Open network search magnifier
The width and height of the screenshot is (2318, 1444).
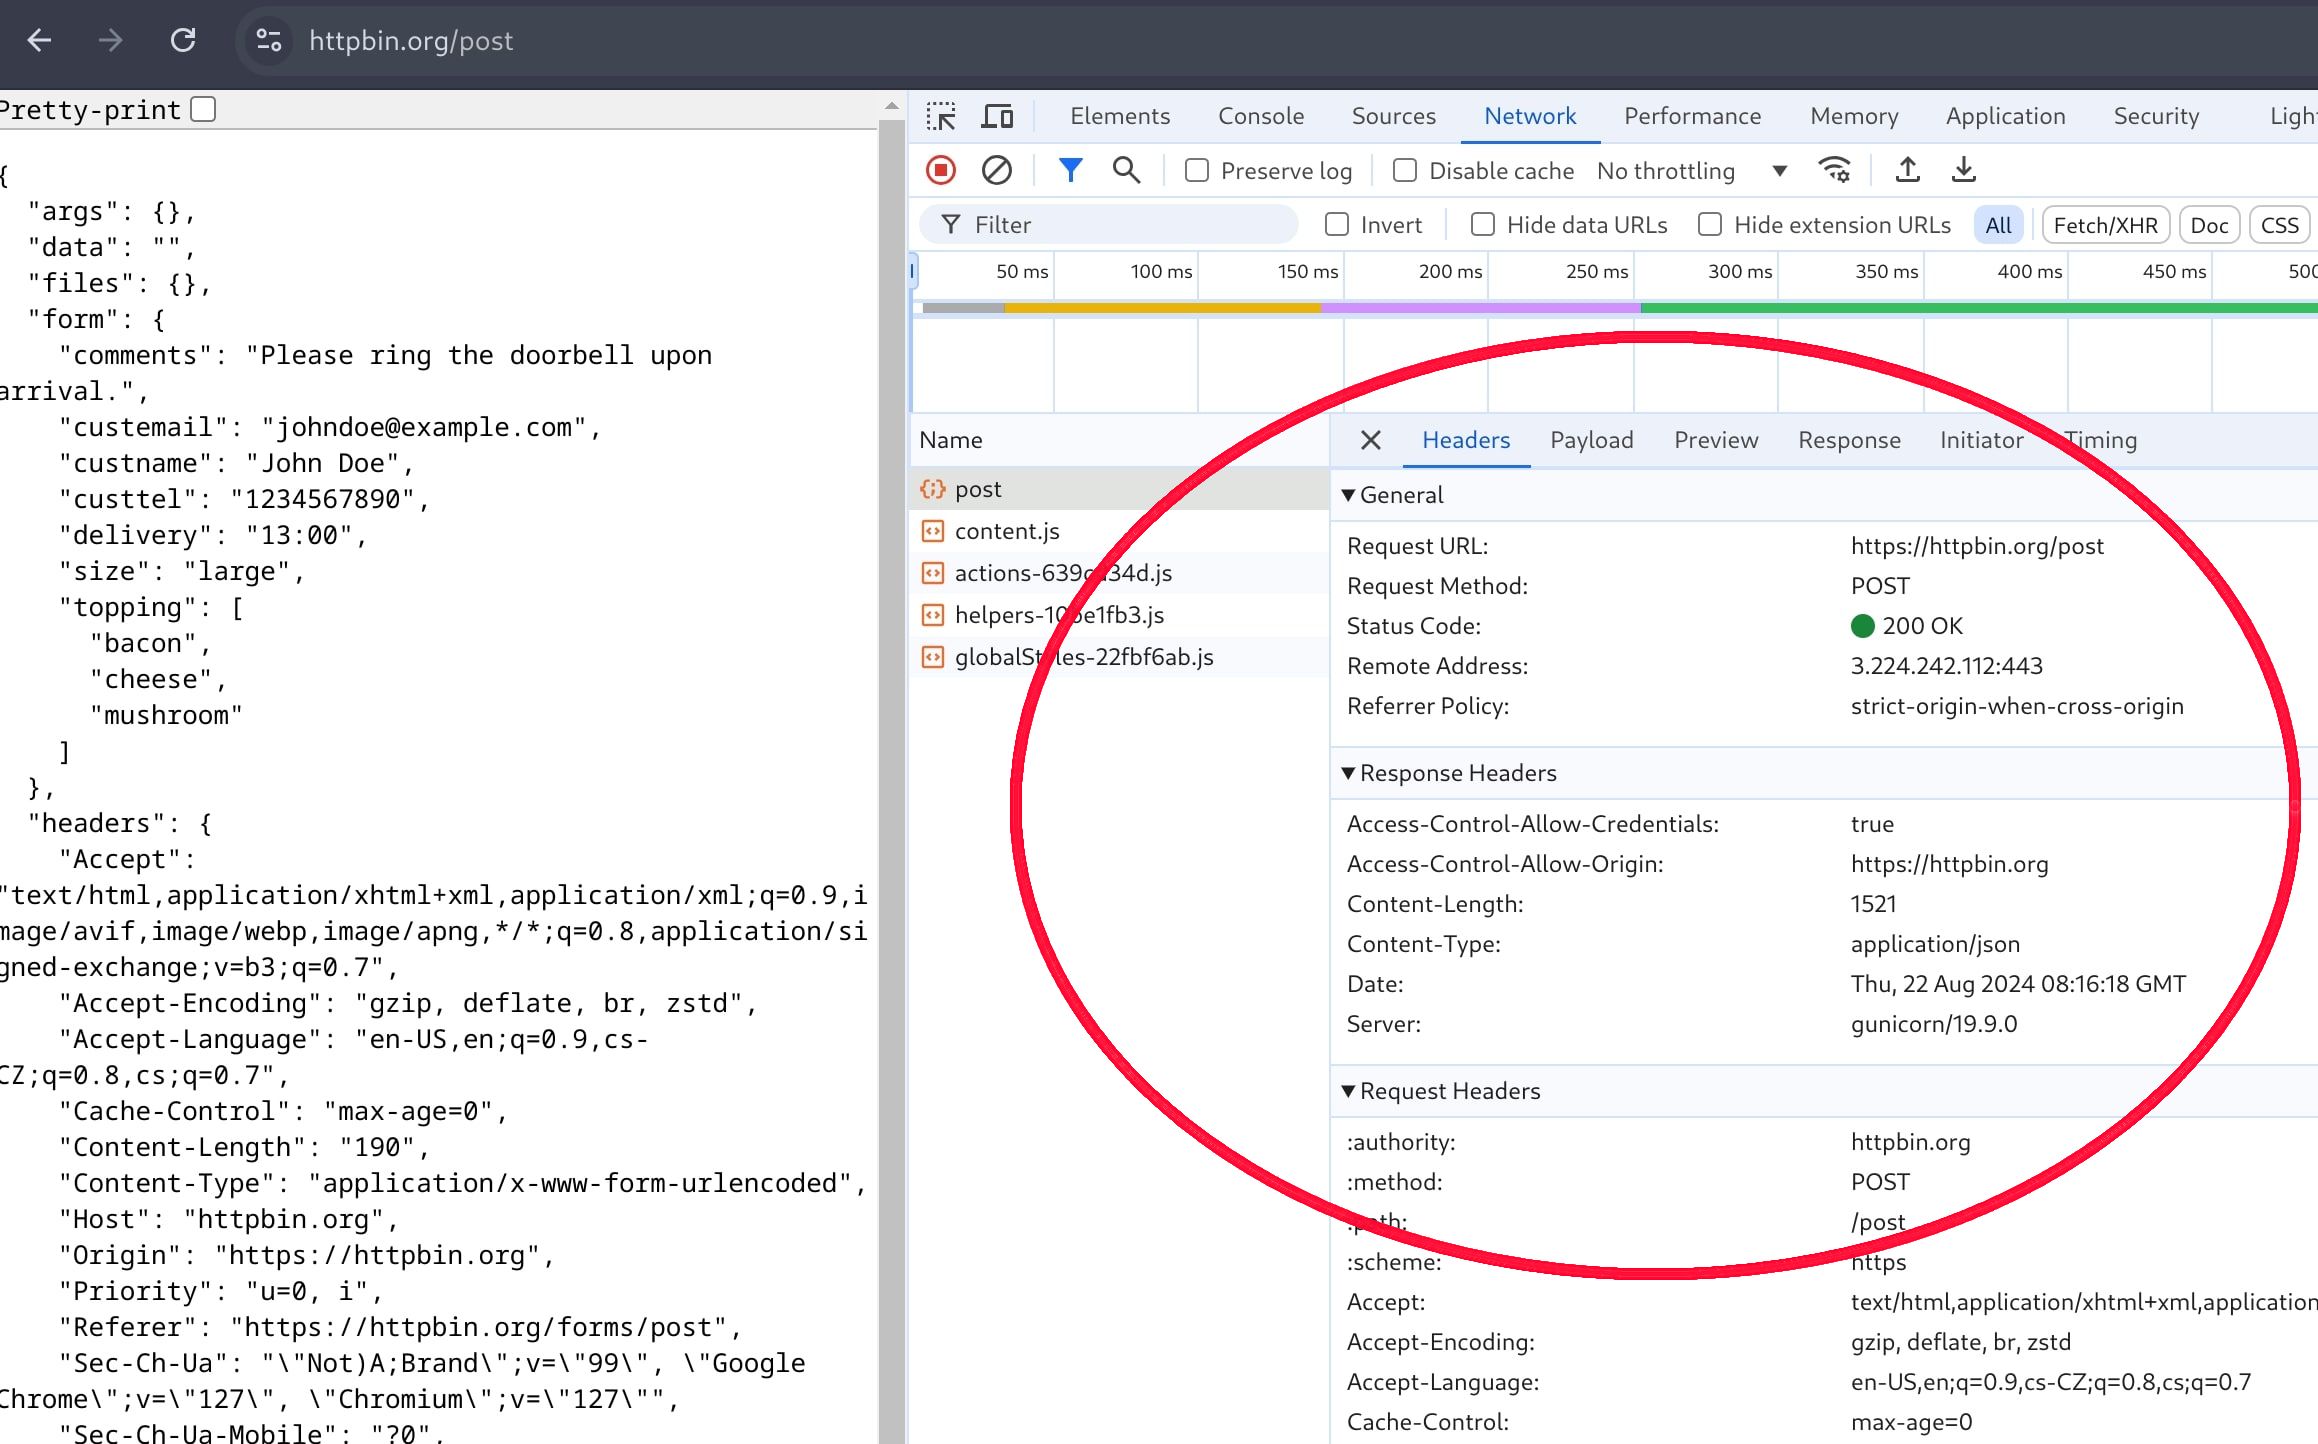coord(1127,171)
